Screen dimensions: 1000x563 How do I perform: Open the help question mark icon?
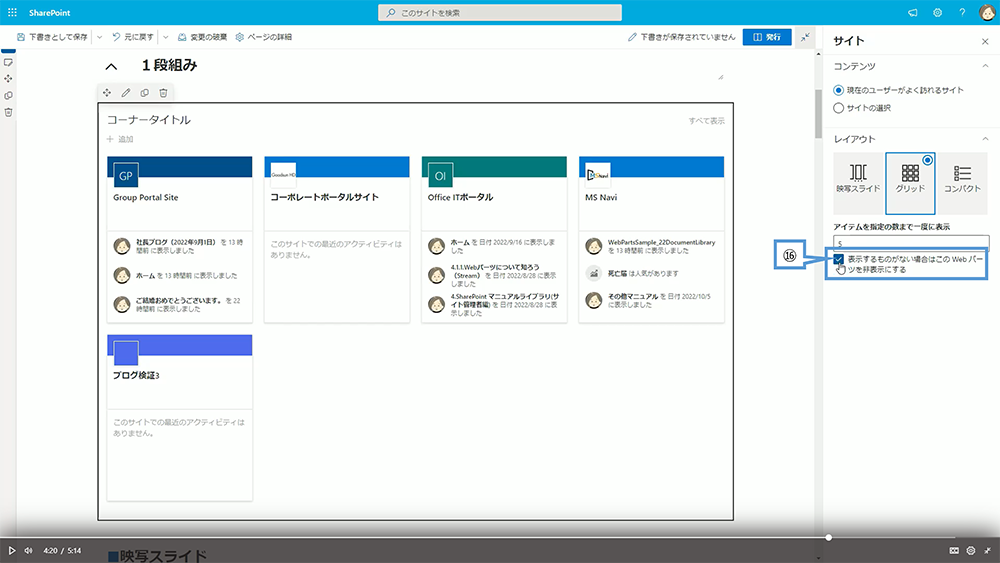962,13
